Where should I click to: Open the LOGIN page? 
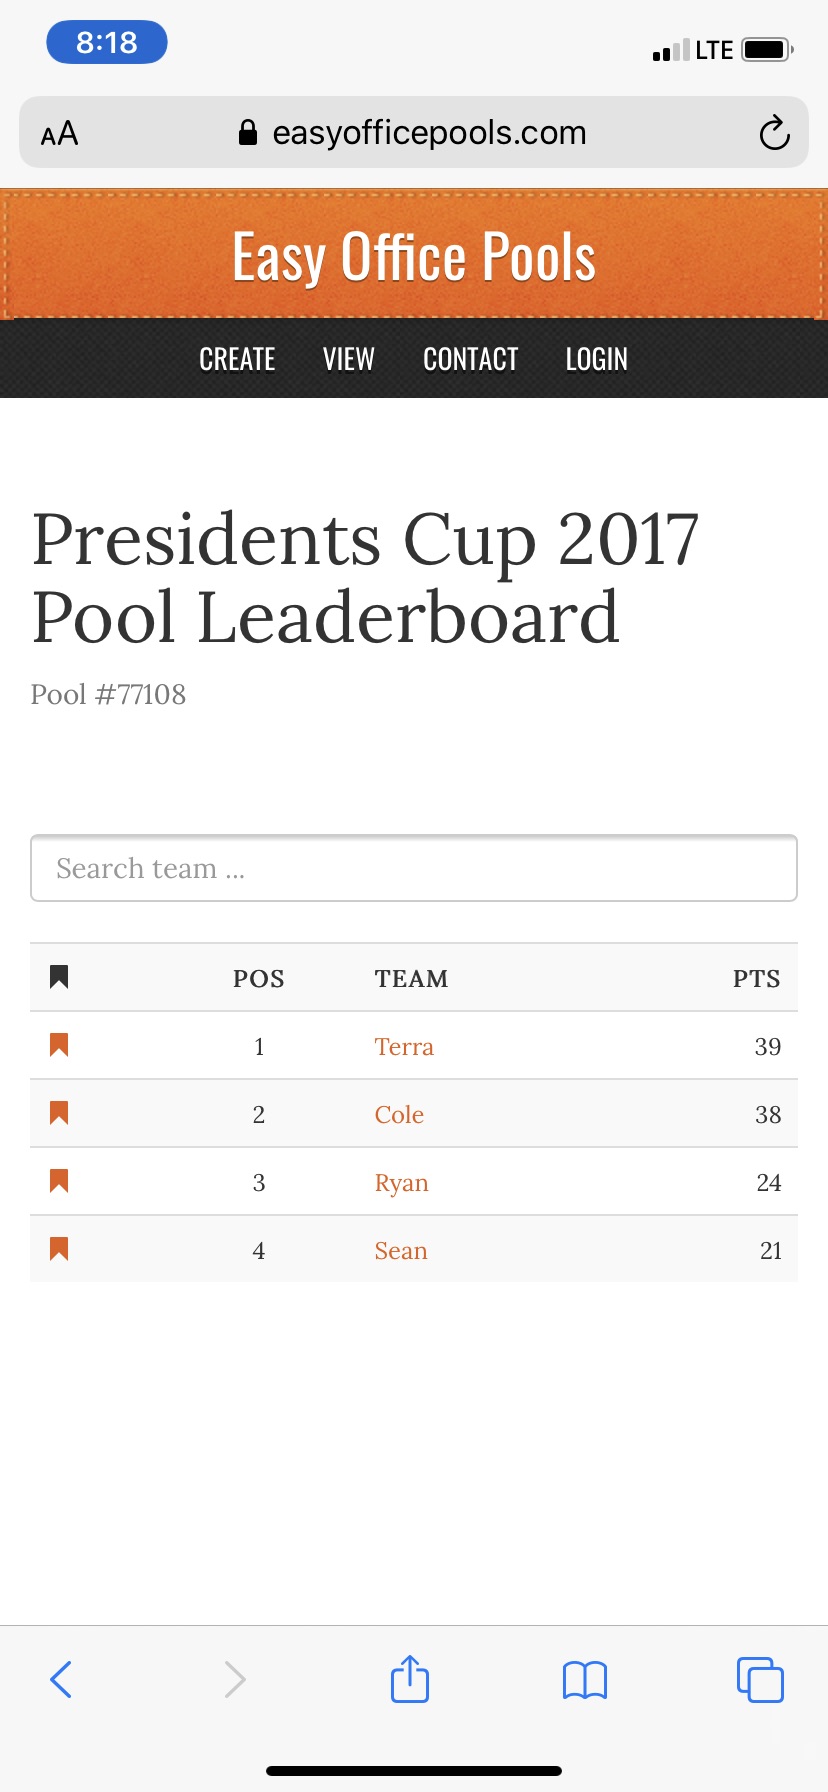tap(596, 358)
